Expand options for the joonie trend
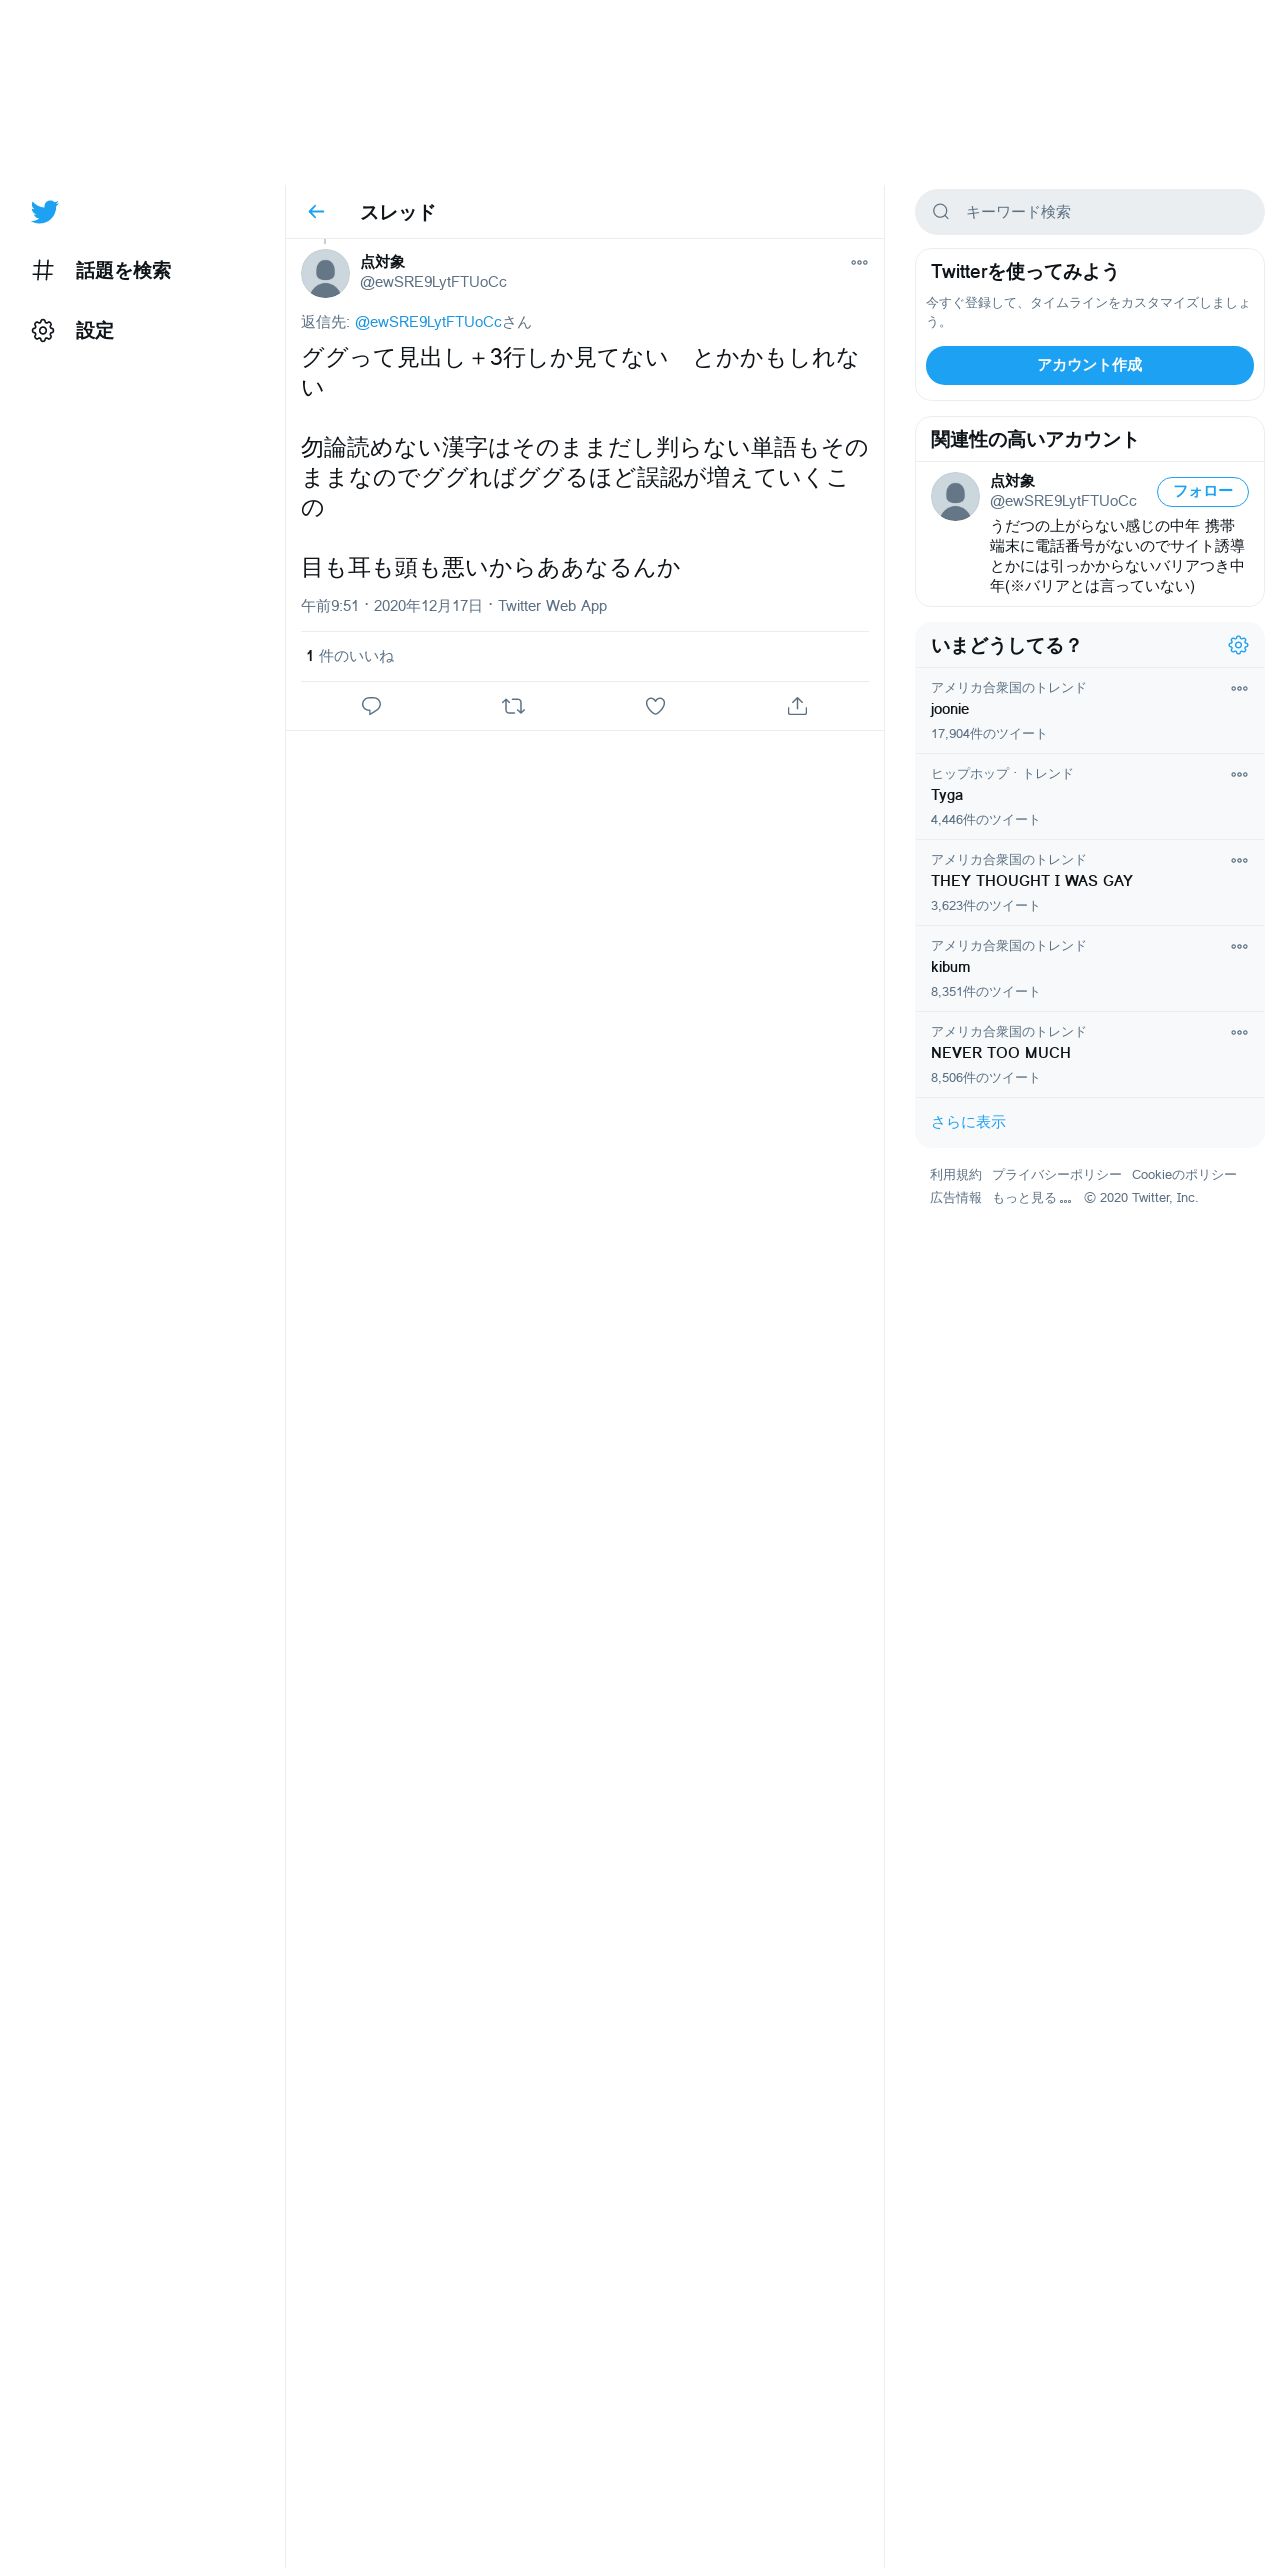 pos(1239,689)
